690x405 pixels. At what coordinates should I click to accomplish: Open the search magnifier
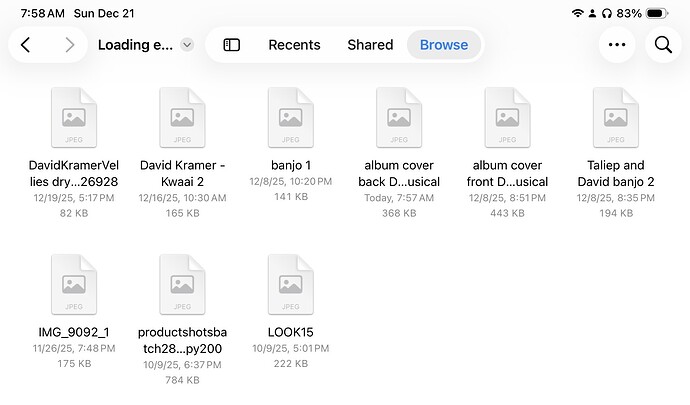[x=663, y=45]
